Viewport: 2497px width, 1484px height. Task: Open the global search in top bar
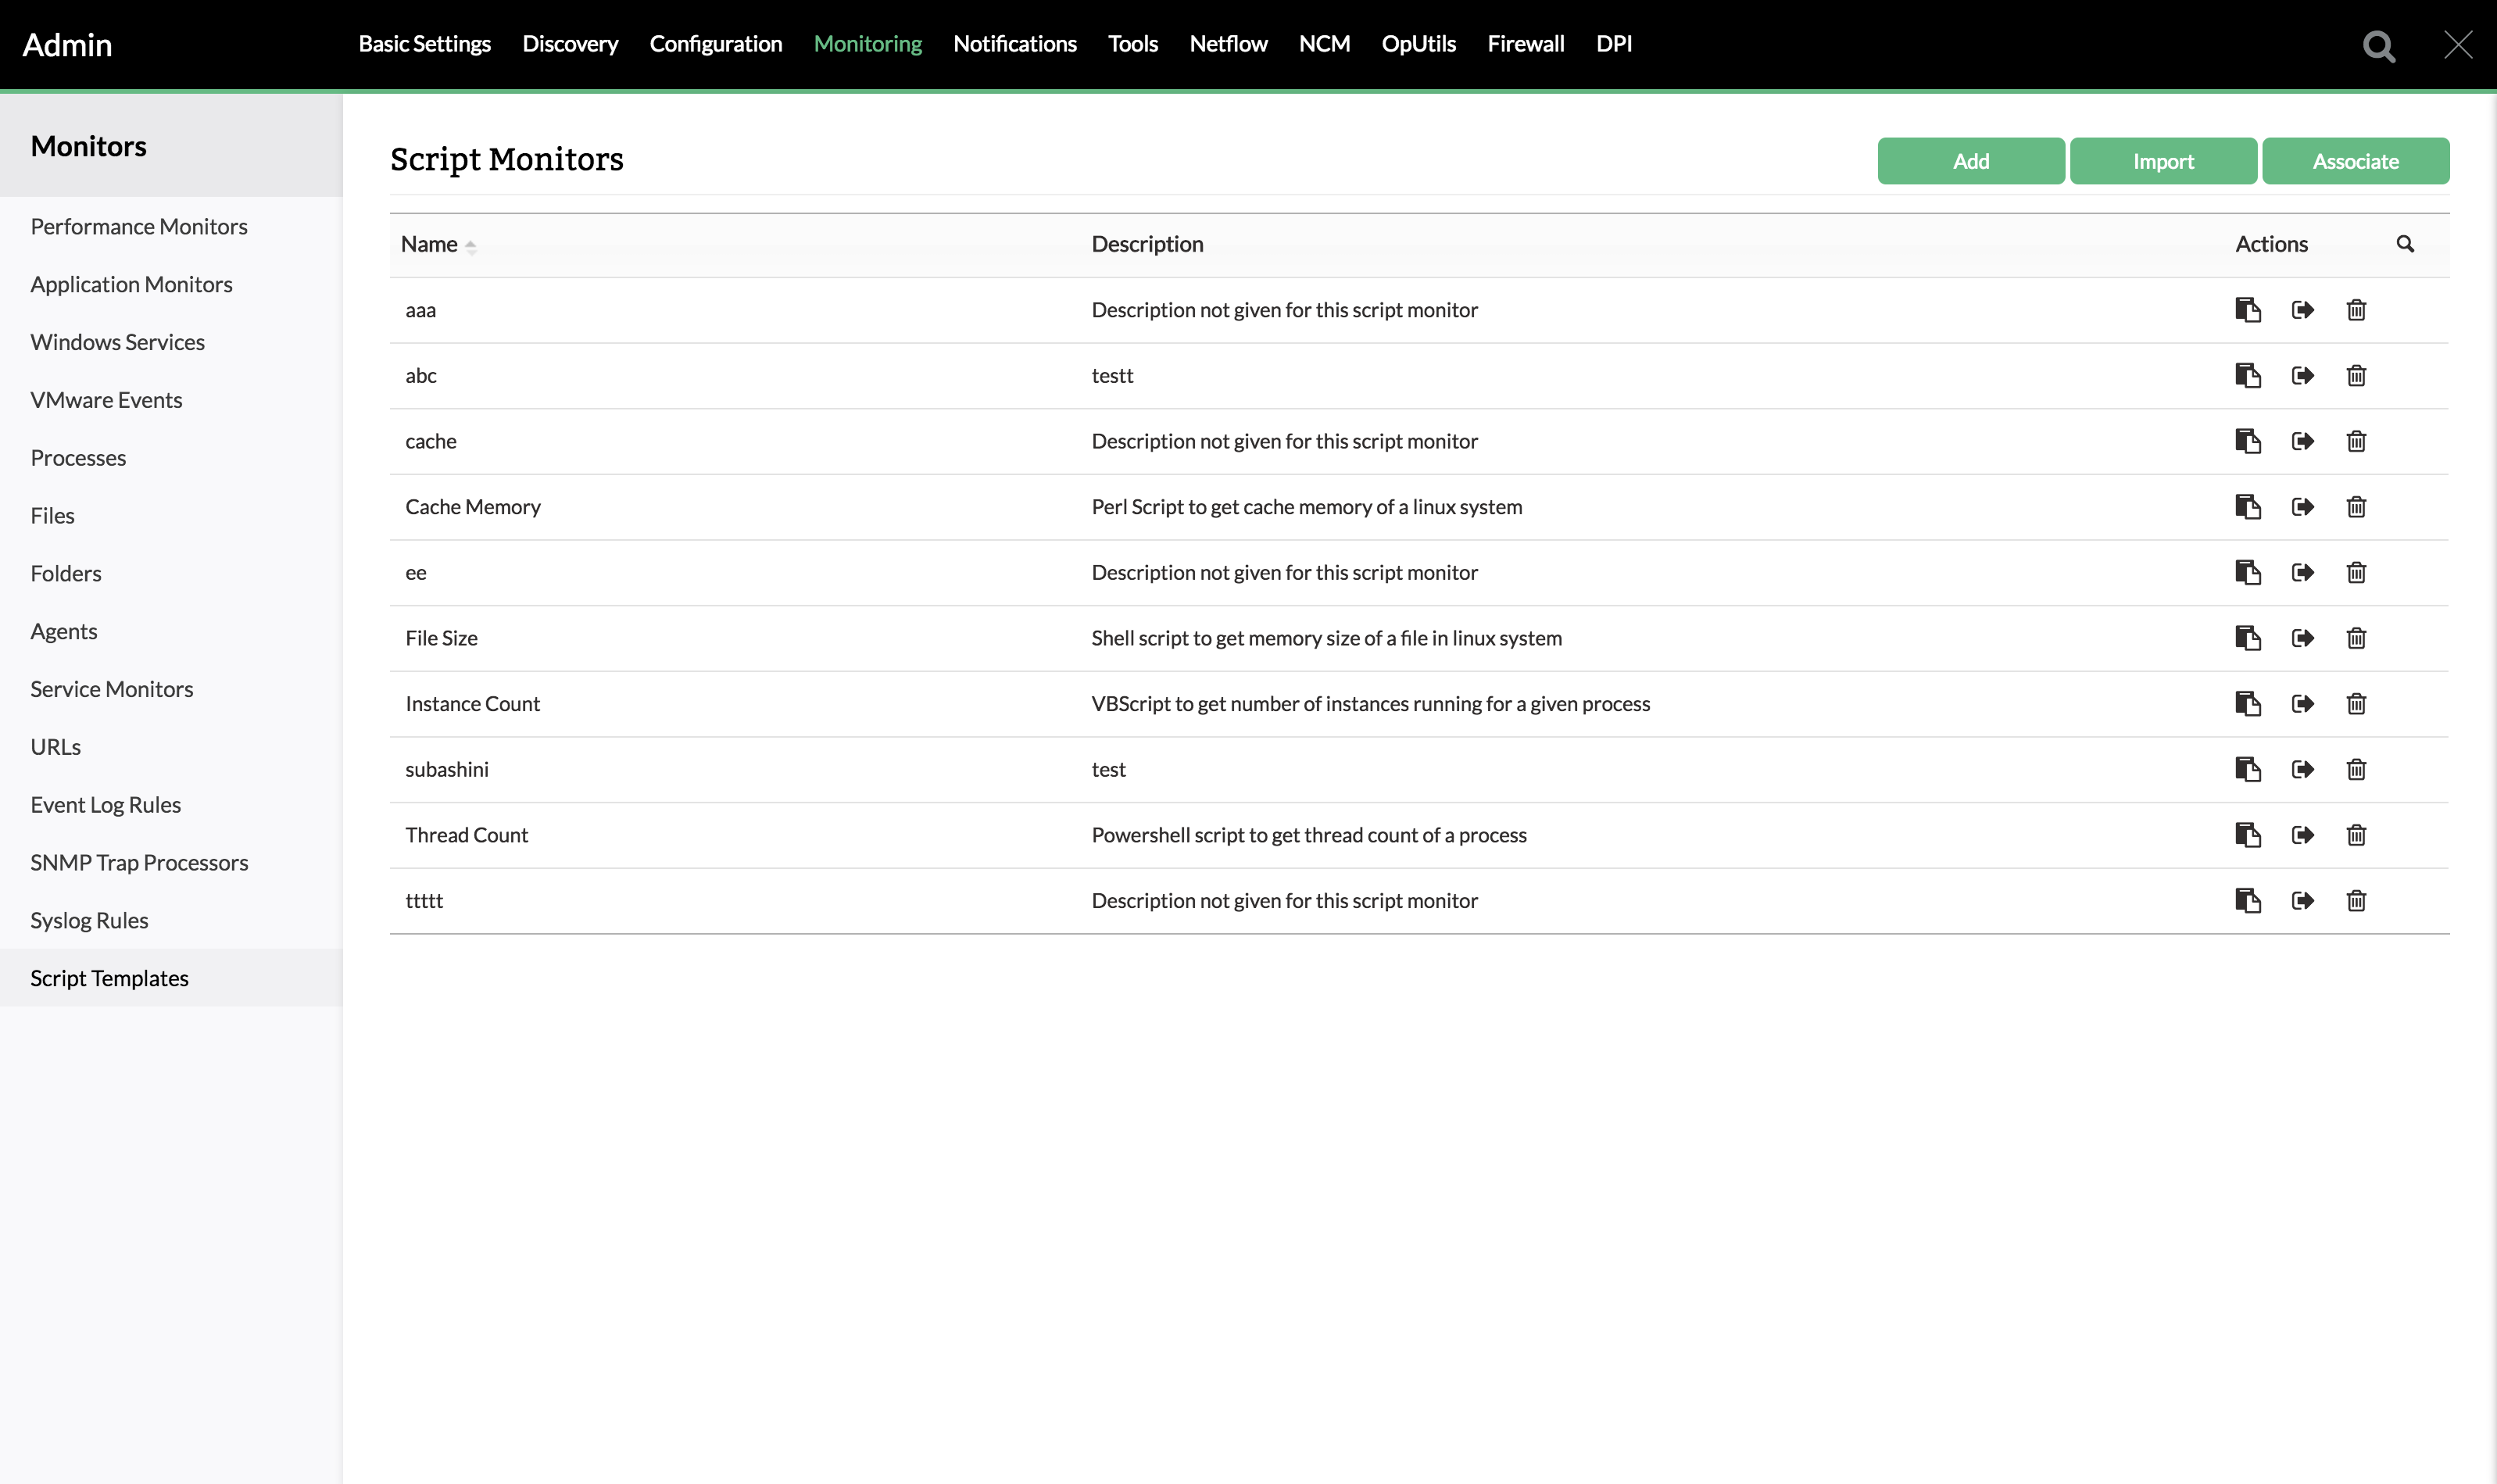coord(2380,46)
